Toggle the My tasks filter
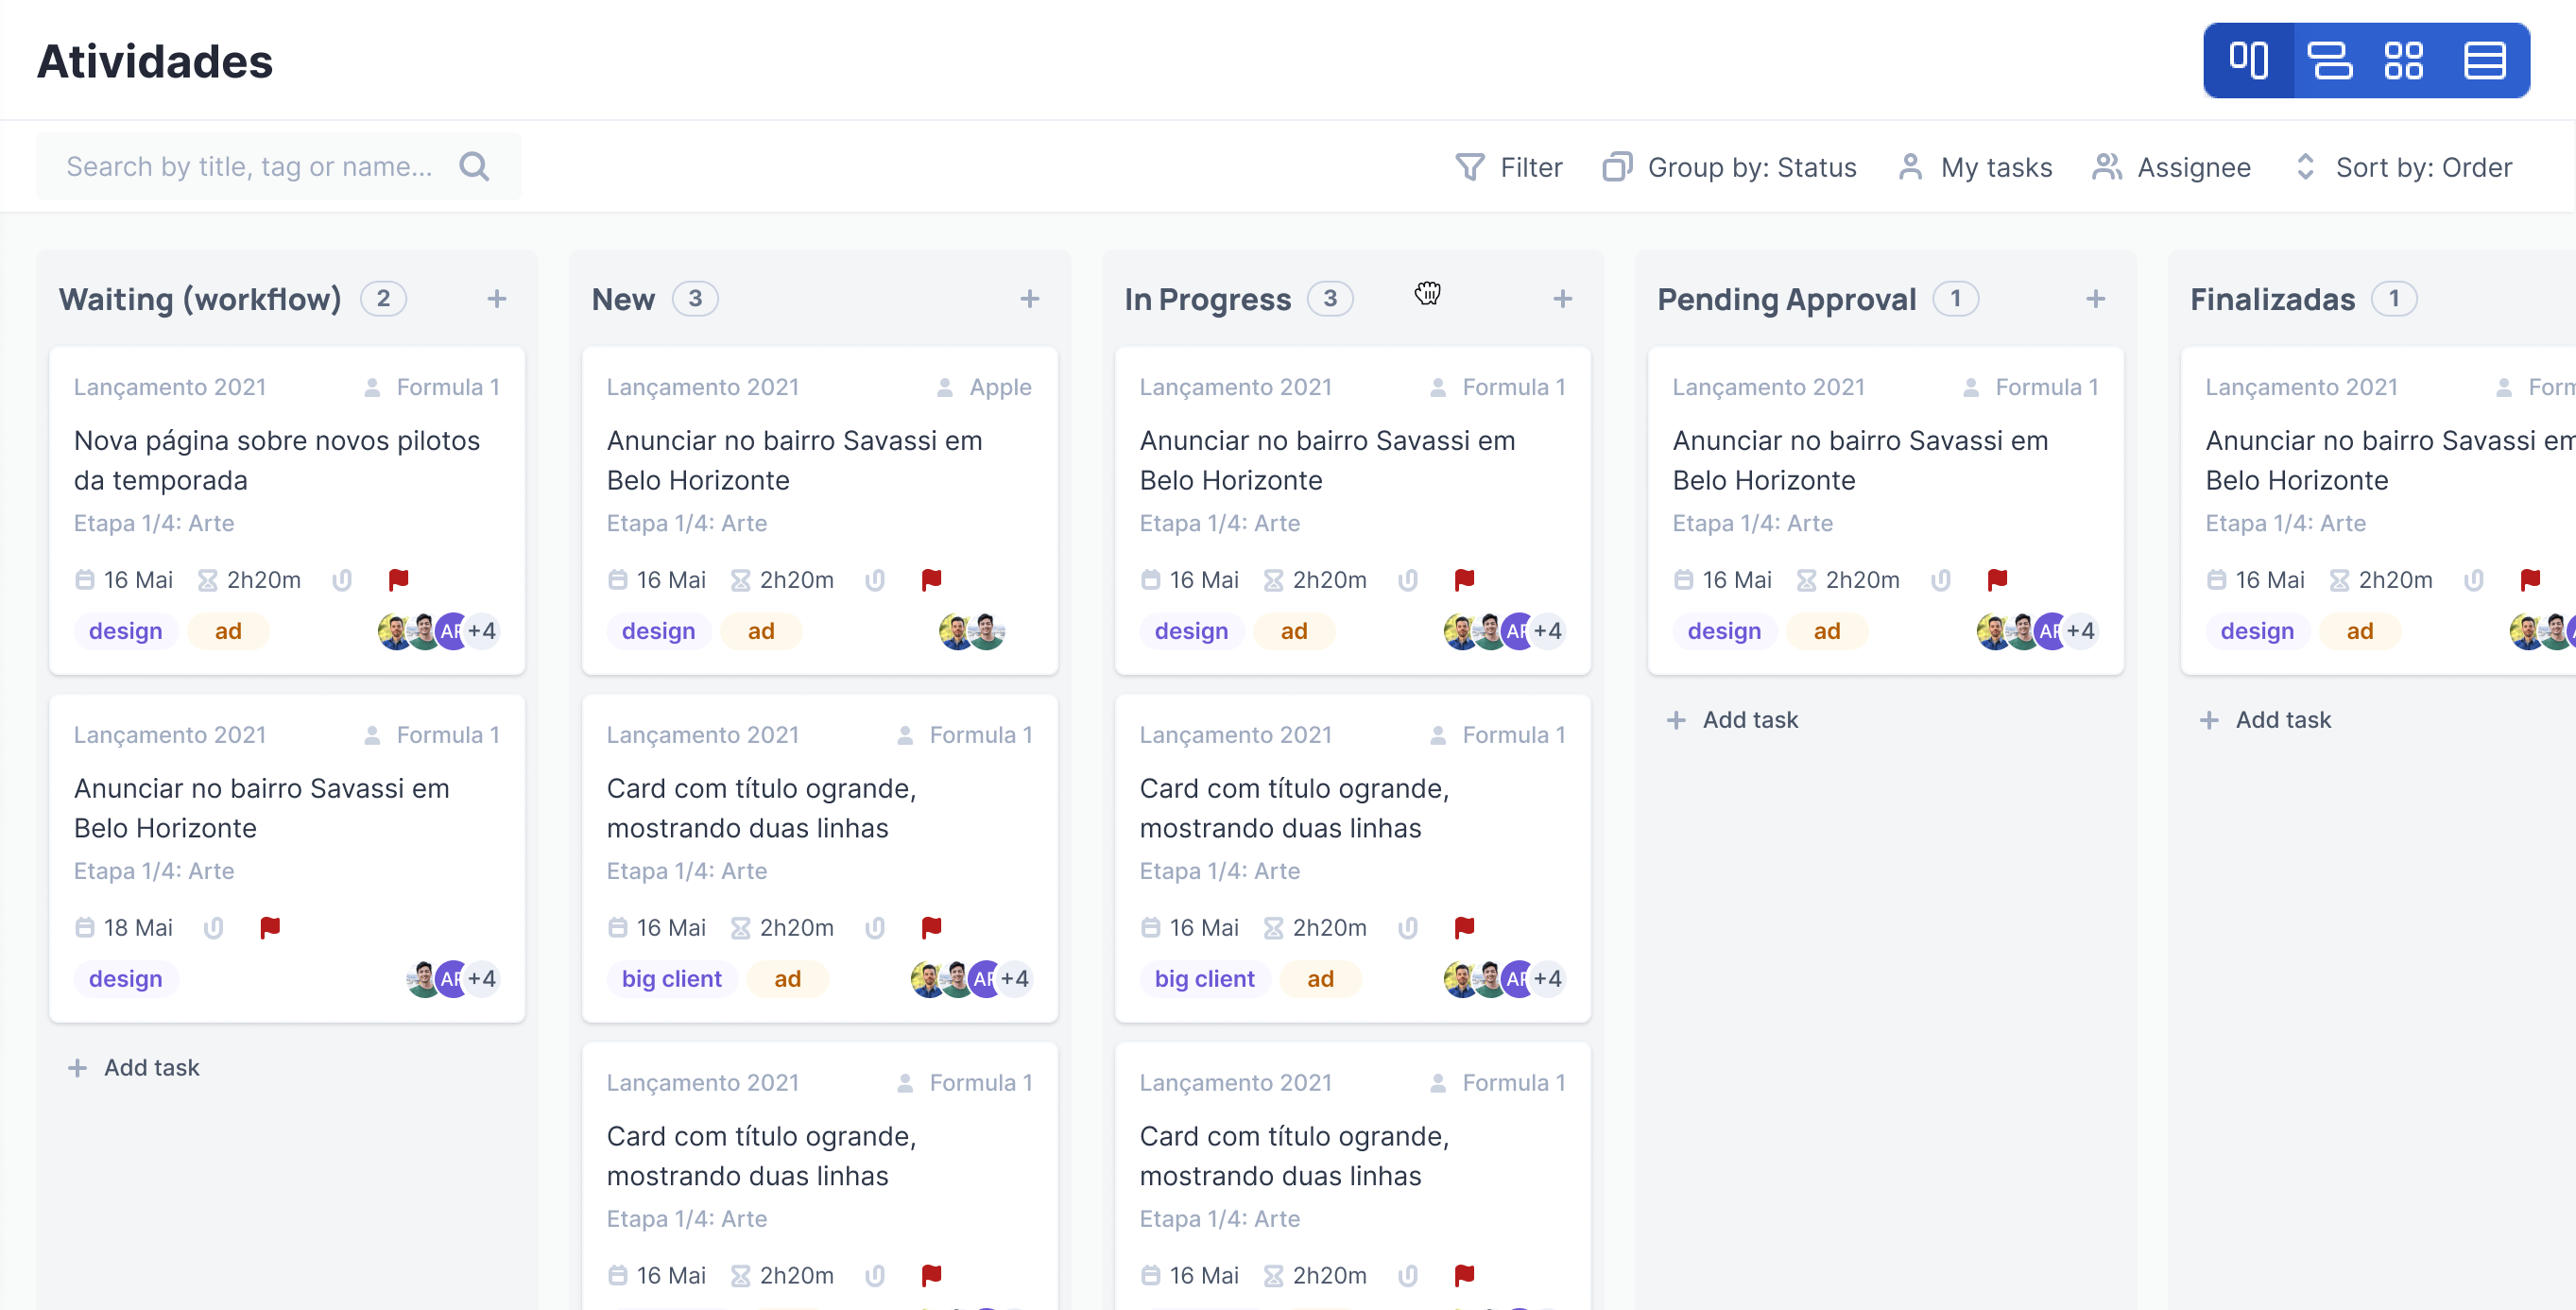2576x1310 pixels. coord(1975,167)
